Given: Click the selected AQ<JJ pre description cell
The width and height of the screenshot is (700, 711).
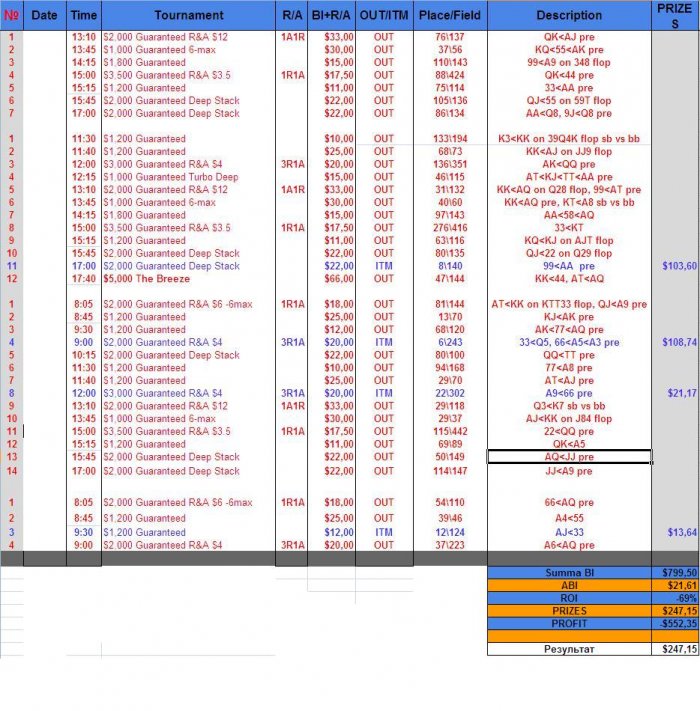Looking at the screenshot, I should (569, 457).
